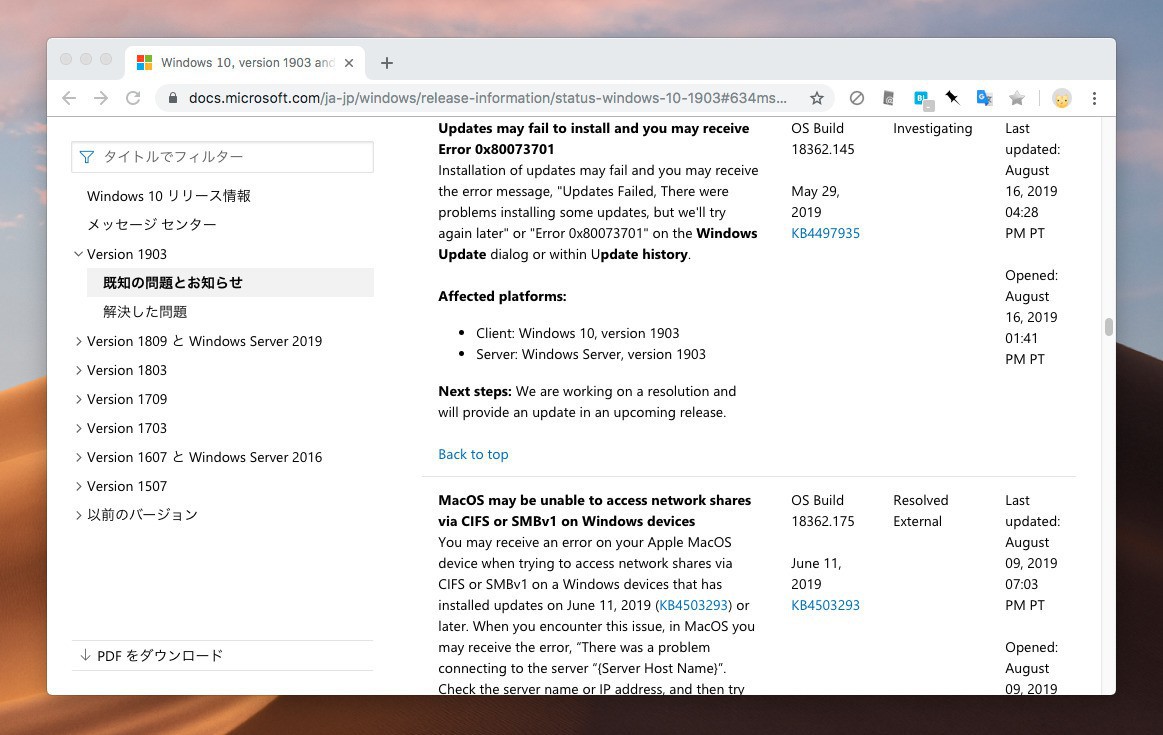1163x735 pixels.
Task: Bookmark this page with the star
Action: 817,98
